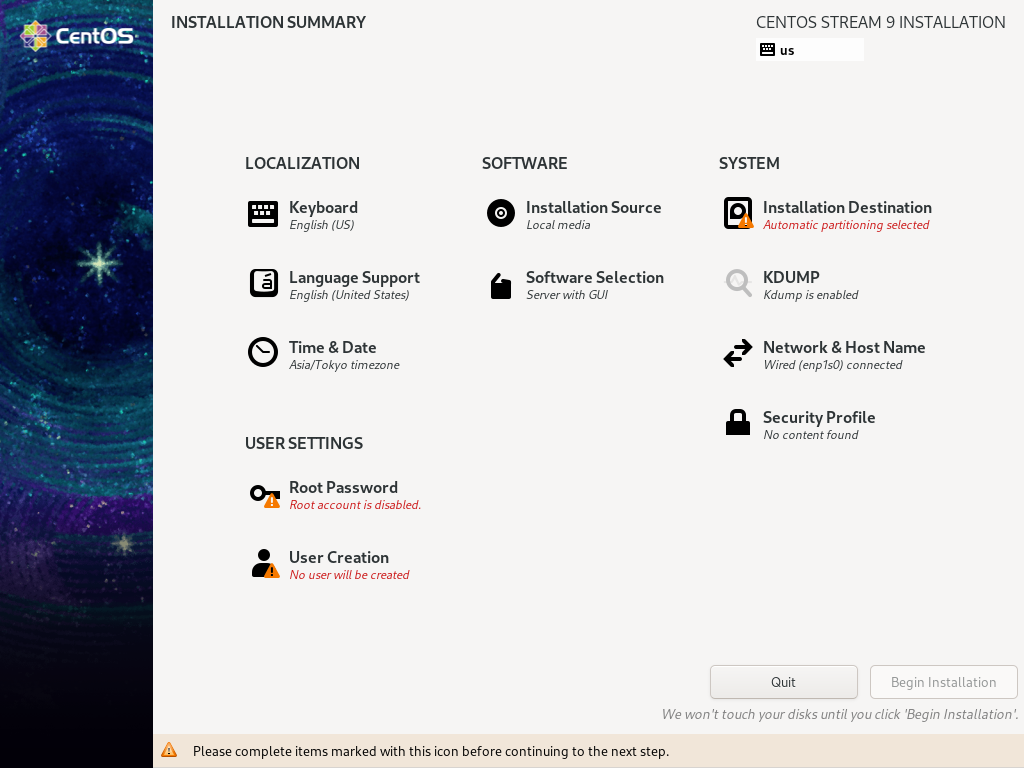Screen dimensions: 1024x768
Task: Click the CentOS logo in sidebar
Action: 77,36
